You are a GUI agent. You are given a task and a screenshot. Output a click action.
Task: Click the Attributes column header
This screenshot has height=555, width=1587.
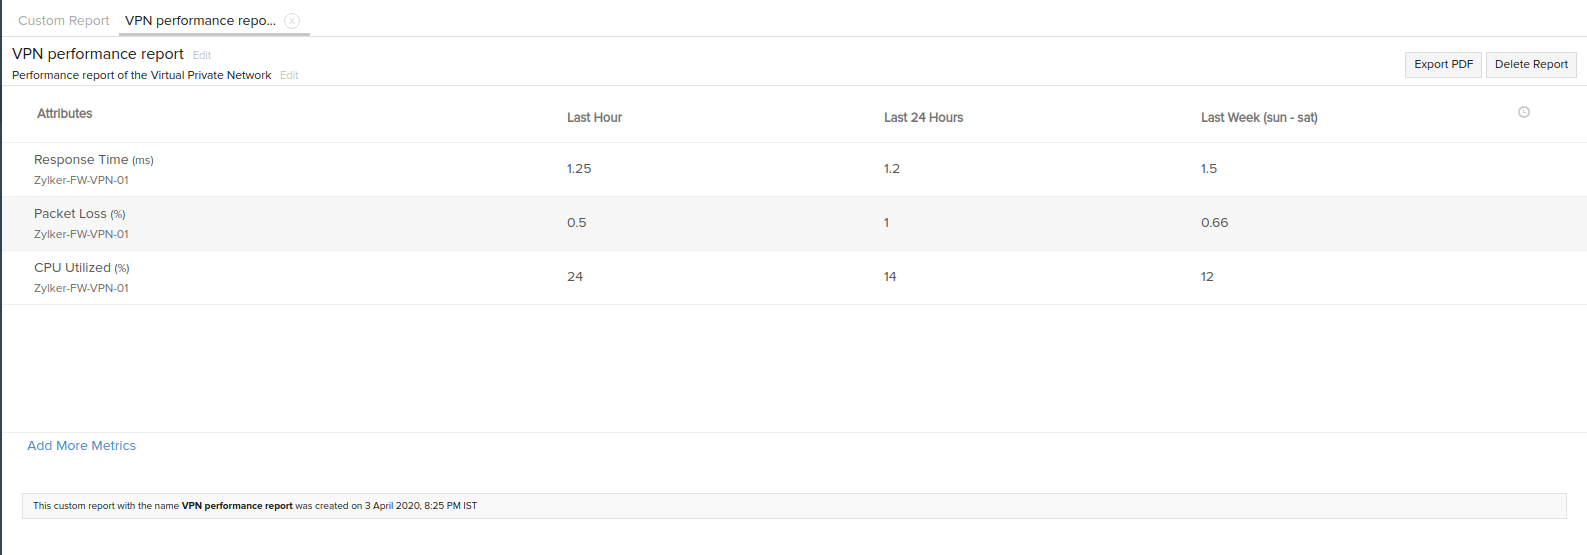tap(65, 114)
